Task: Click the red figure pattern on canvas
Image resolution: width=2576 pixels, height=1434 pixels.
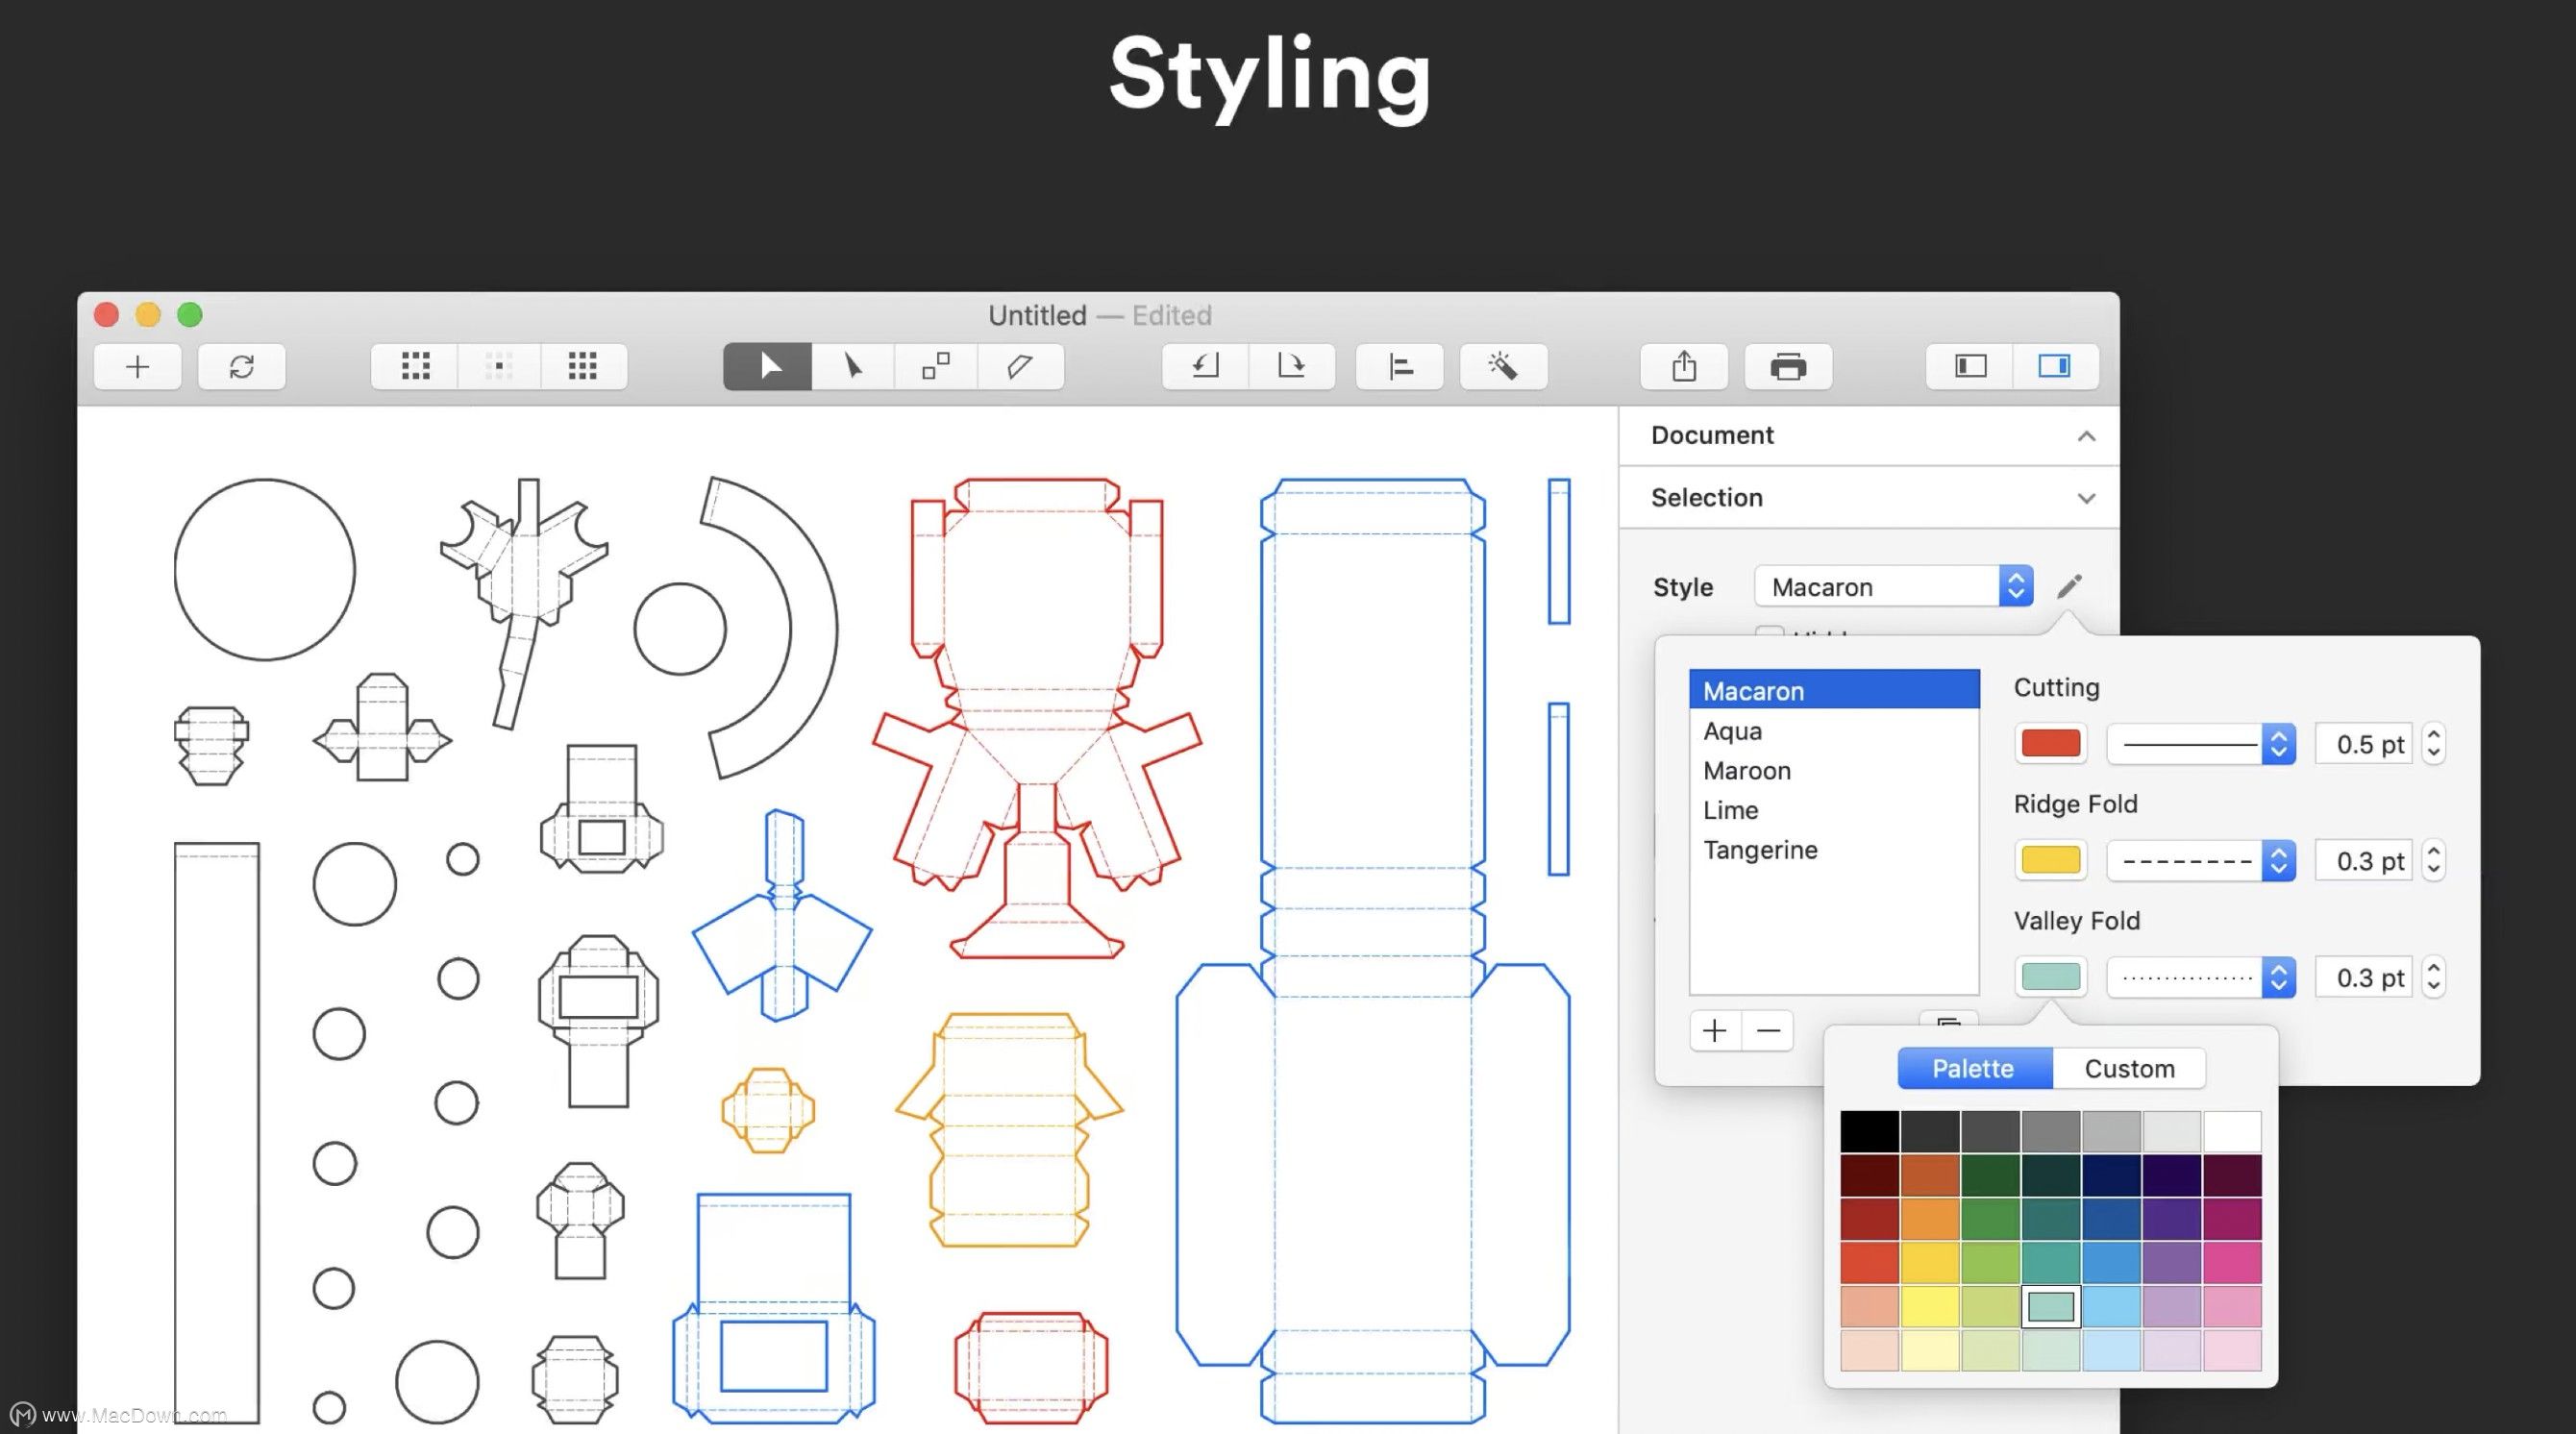Action: pyautogui.click(x=1037, y=718)
